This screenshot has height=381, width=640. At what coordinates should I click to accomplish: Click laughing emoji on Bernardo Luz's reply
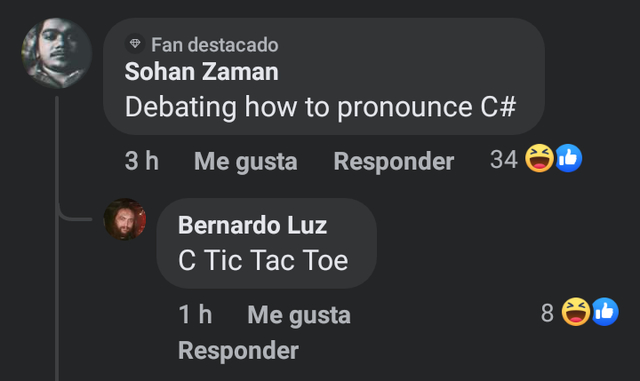[x=576, y=312]
